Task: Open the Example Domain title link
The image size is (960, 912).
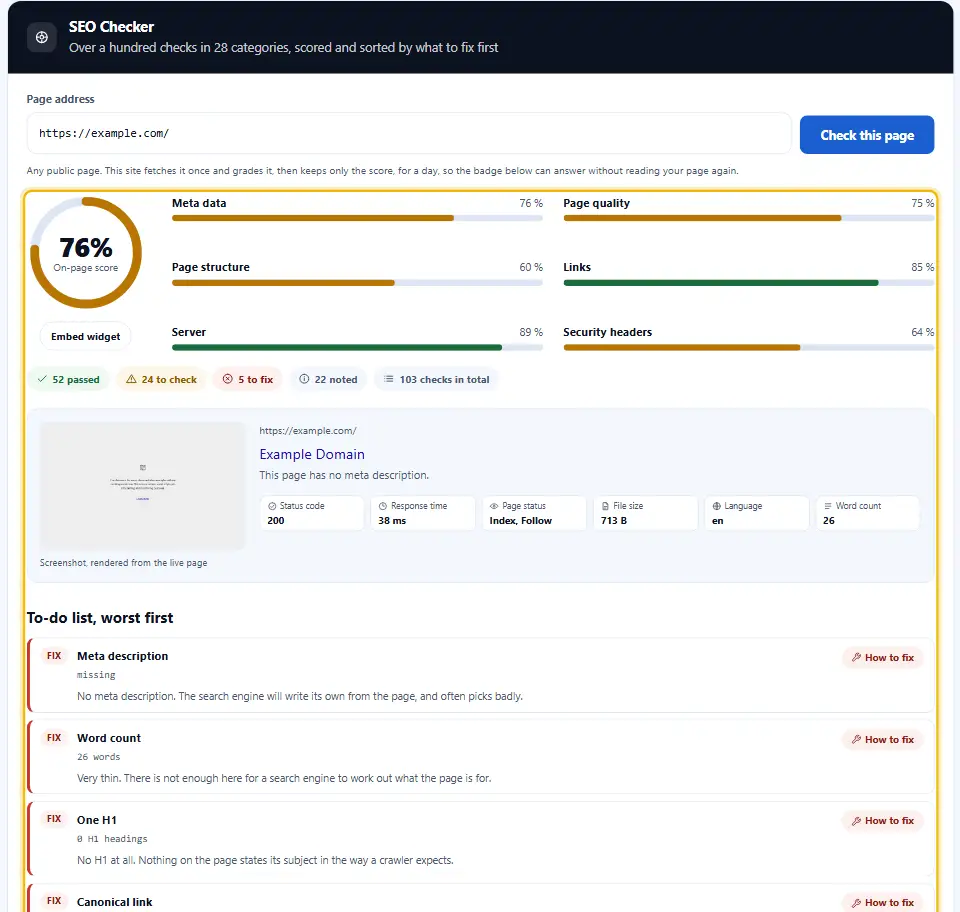Action: tap(312, 454)
